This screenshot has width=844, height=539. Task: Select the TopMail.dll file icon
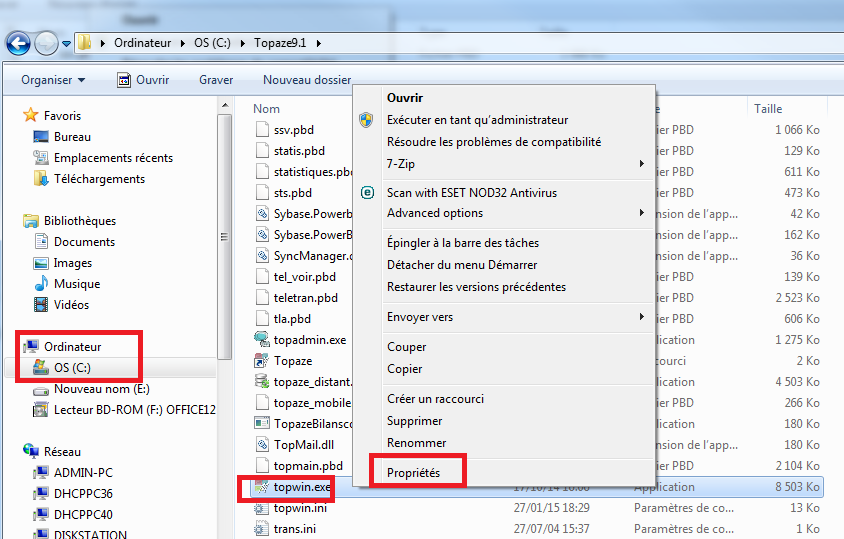point(262,444)
